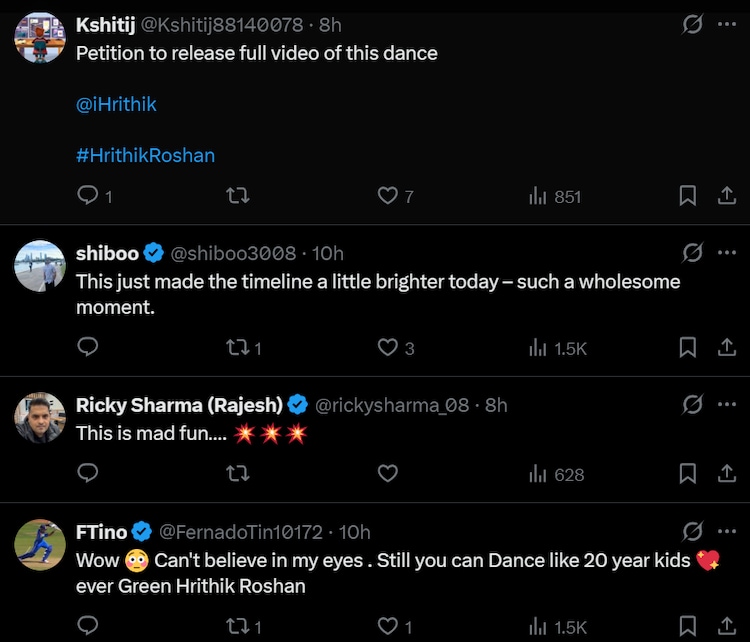Retweet Kshitij's dance petition tweet
Viewport: 750px width, 642px height.
238,196
